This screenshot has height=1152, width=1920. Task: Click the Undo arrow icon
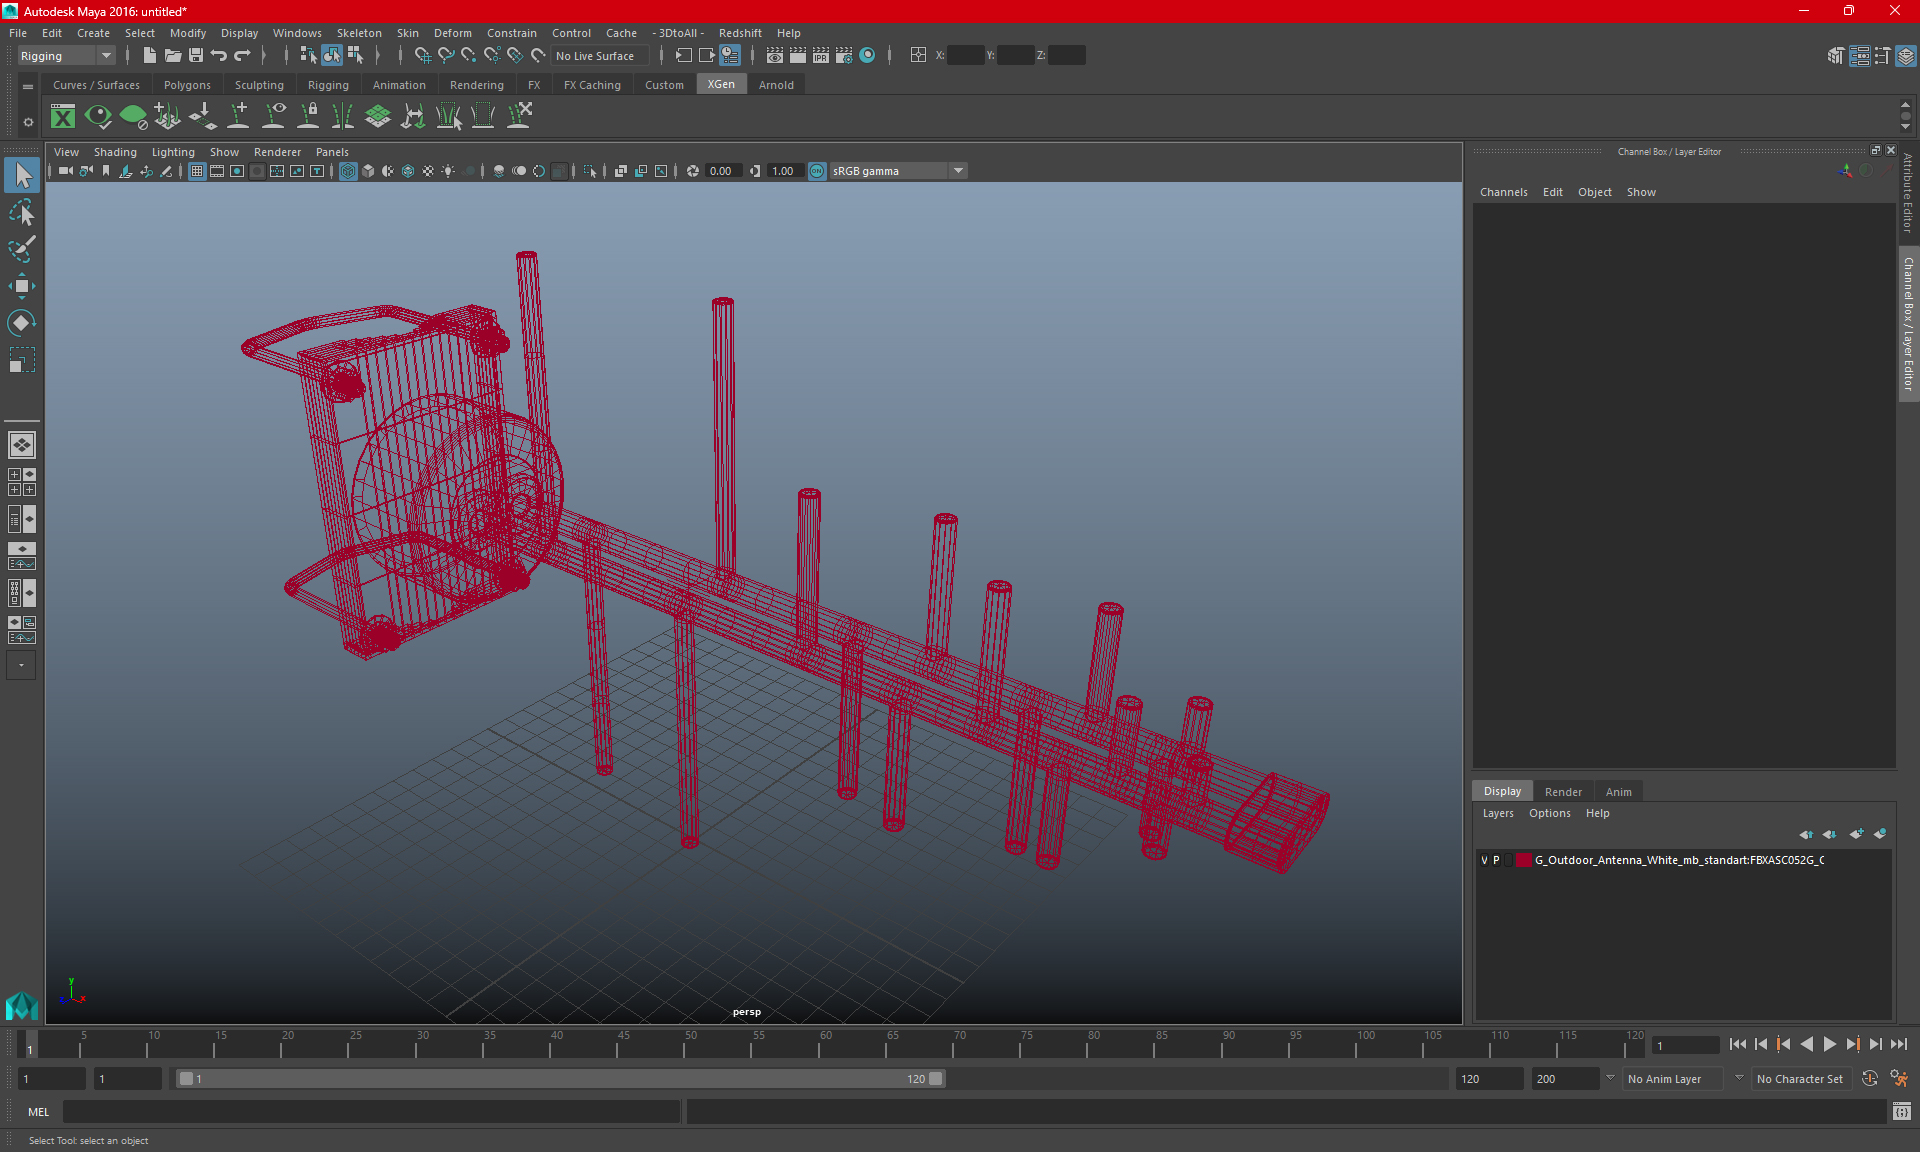(x=219, y=56)
